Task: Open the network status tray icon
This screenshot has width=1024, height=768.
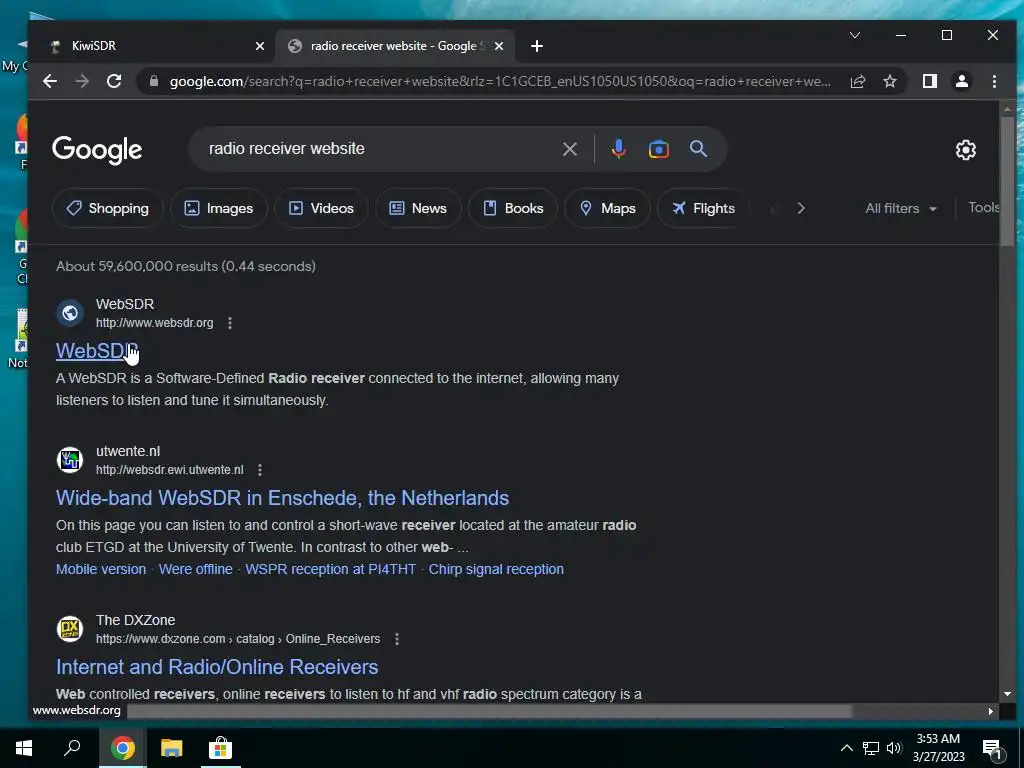Action: (x=871, y=748)
